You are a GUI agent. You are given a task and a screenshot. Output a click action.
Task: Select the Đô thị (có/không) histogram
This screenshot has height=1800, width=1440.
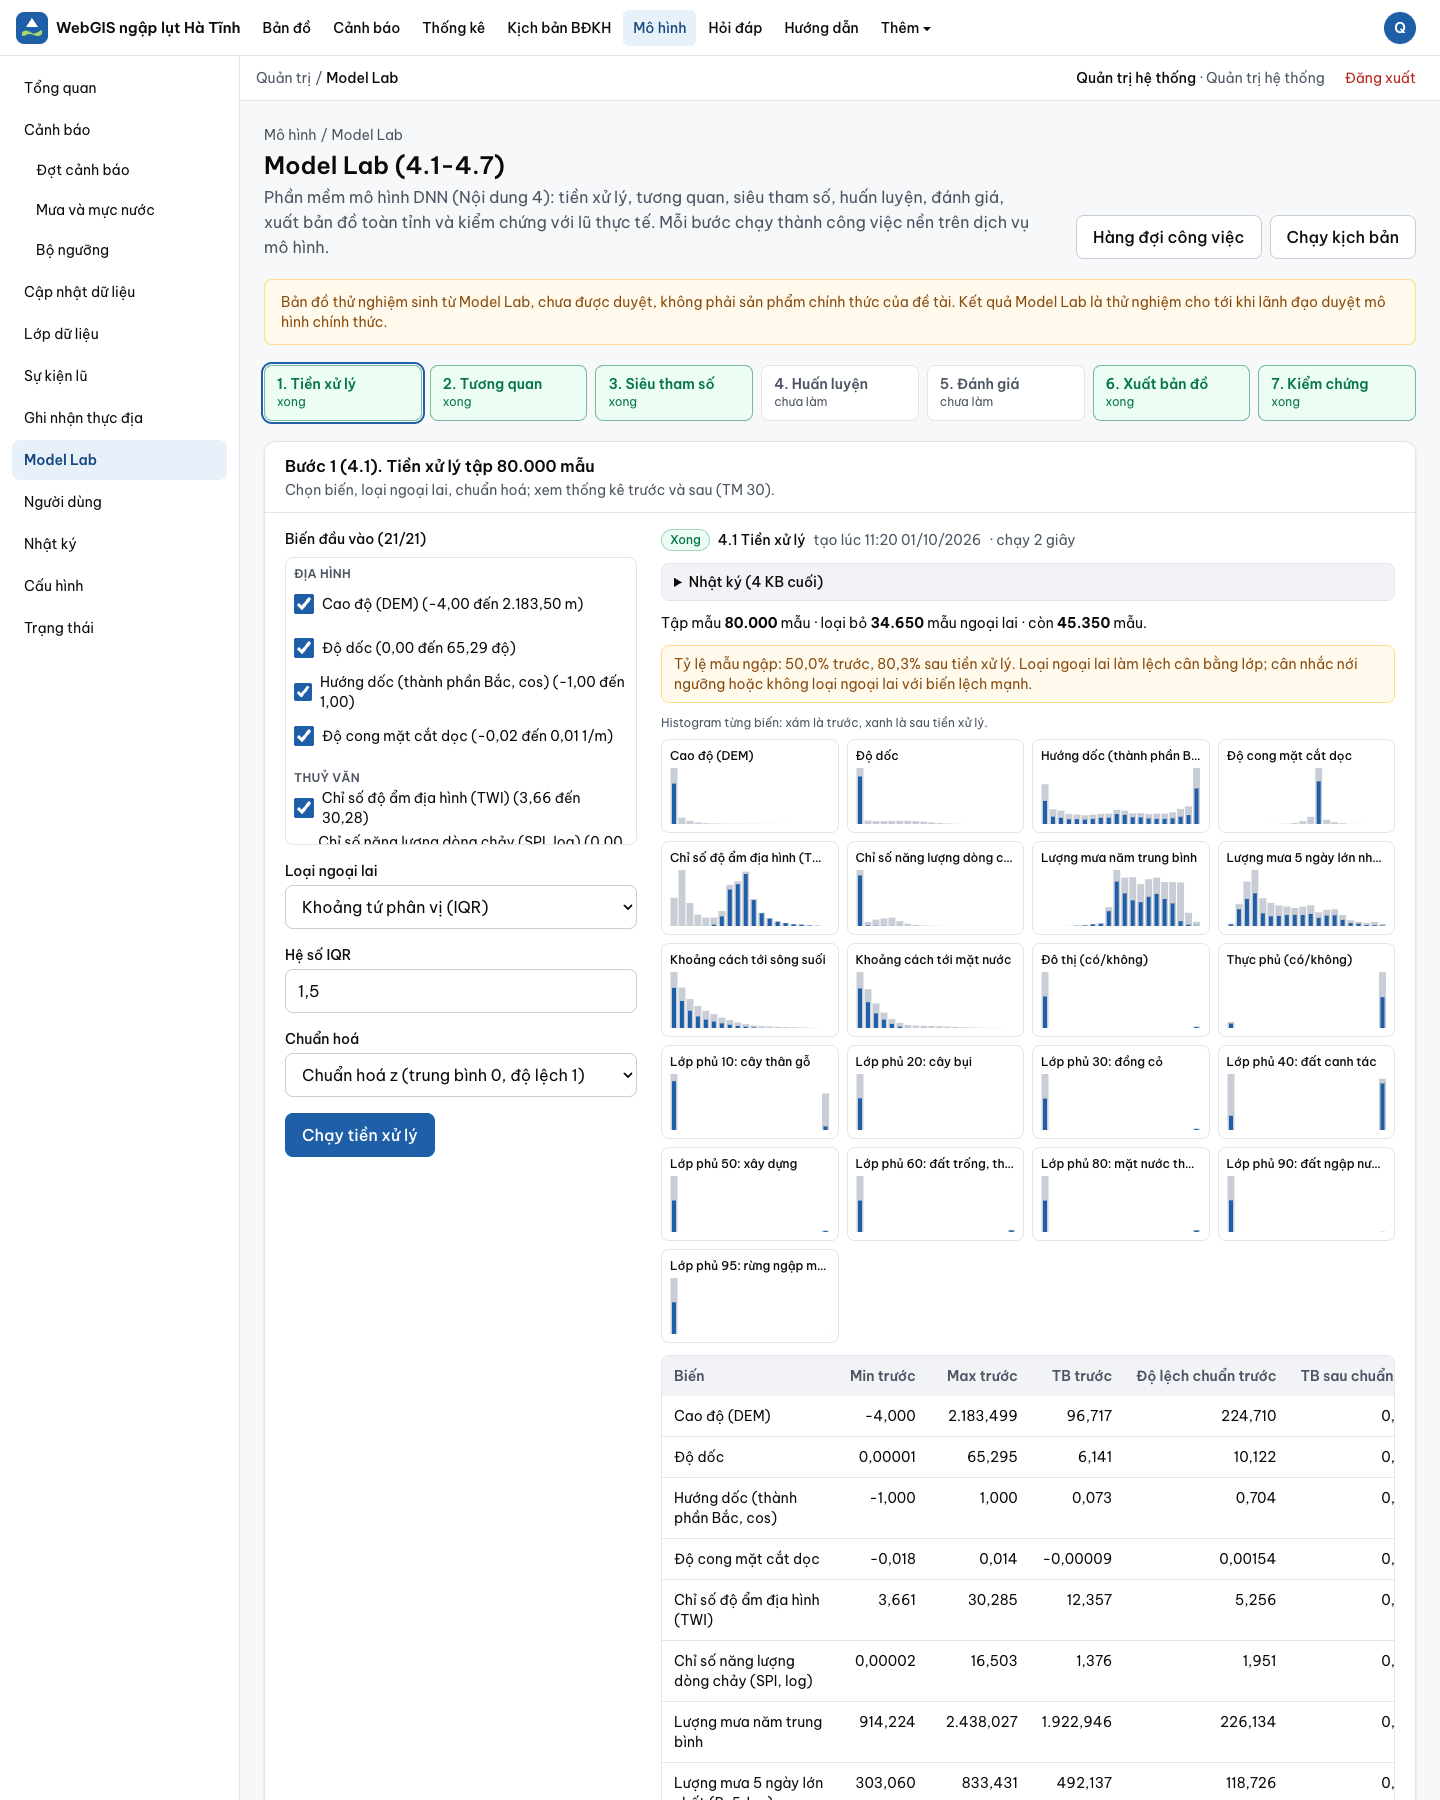(x=1121, y=990)
